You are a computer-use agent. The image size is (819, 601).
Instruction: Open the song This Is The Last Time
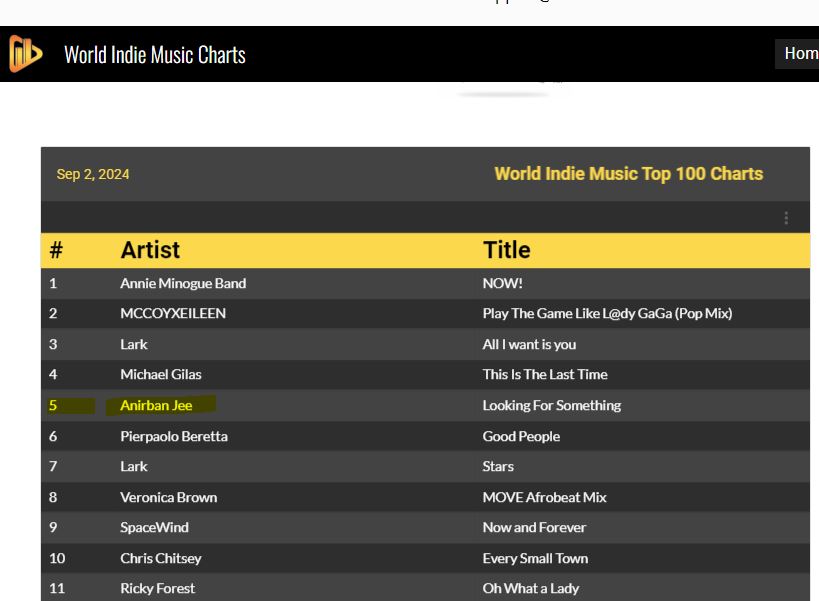(x=545, y=374)
